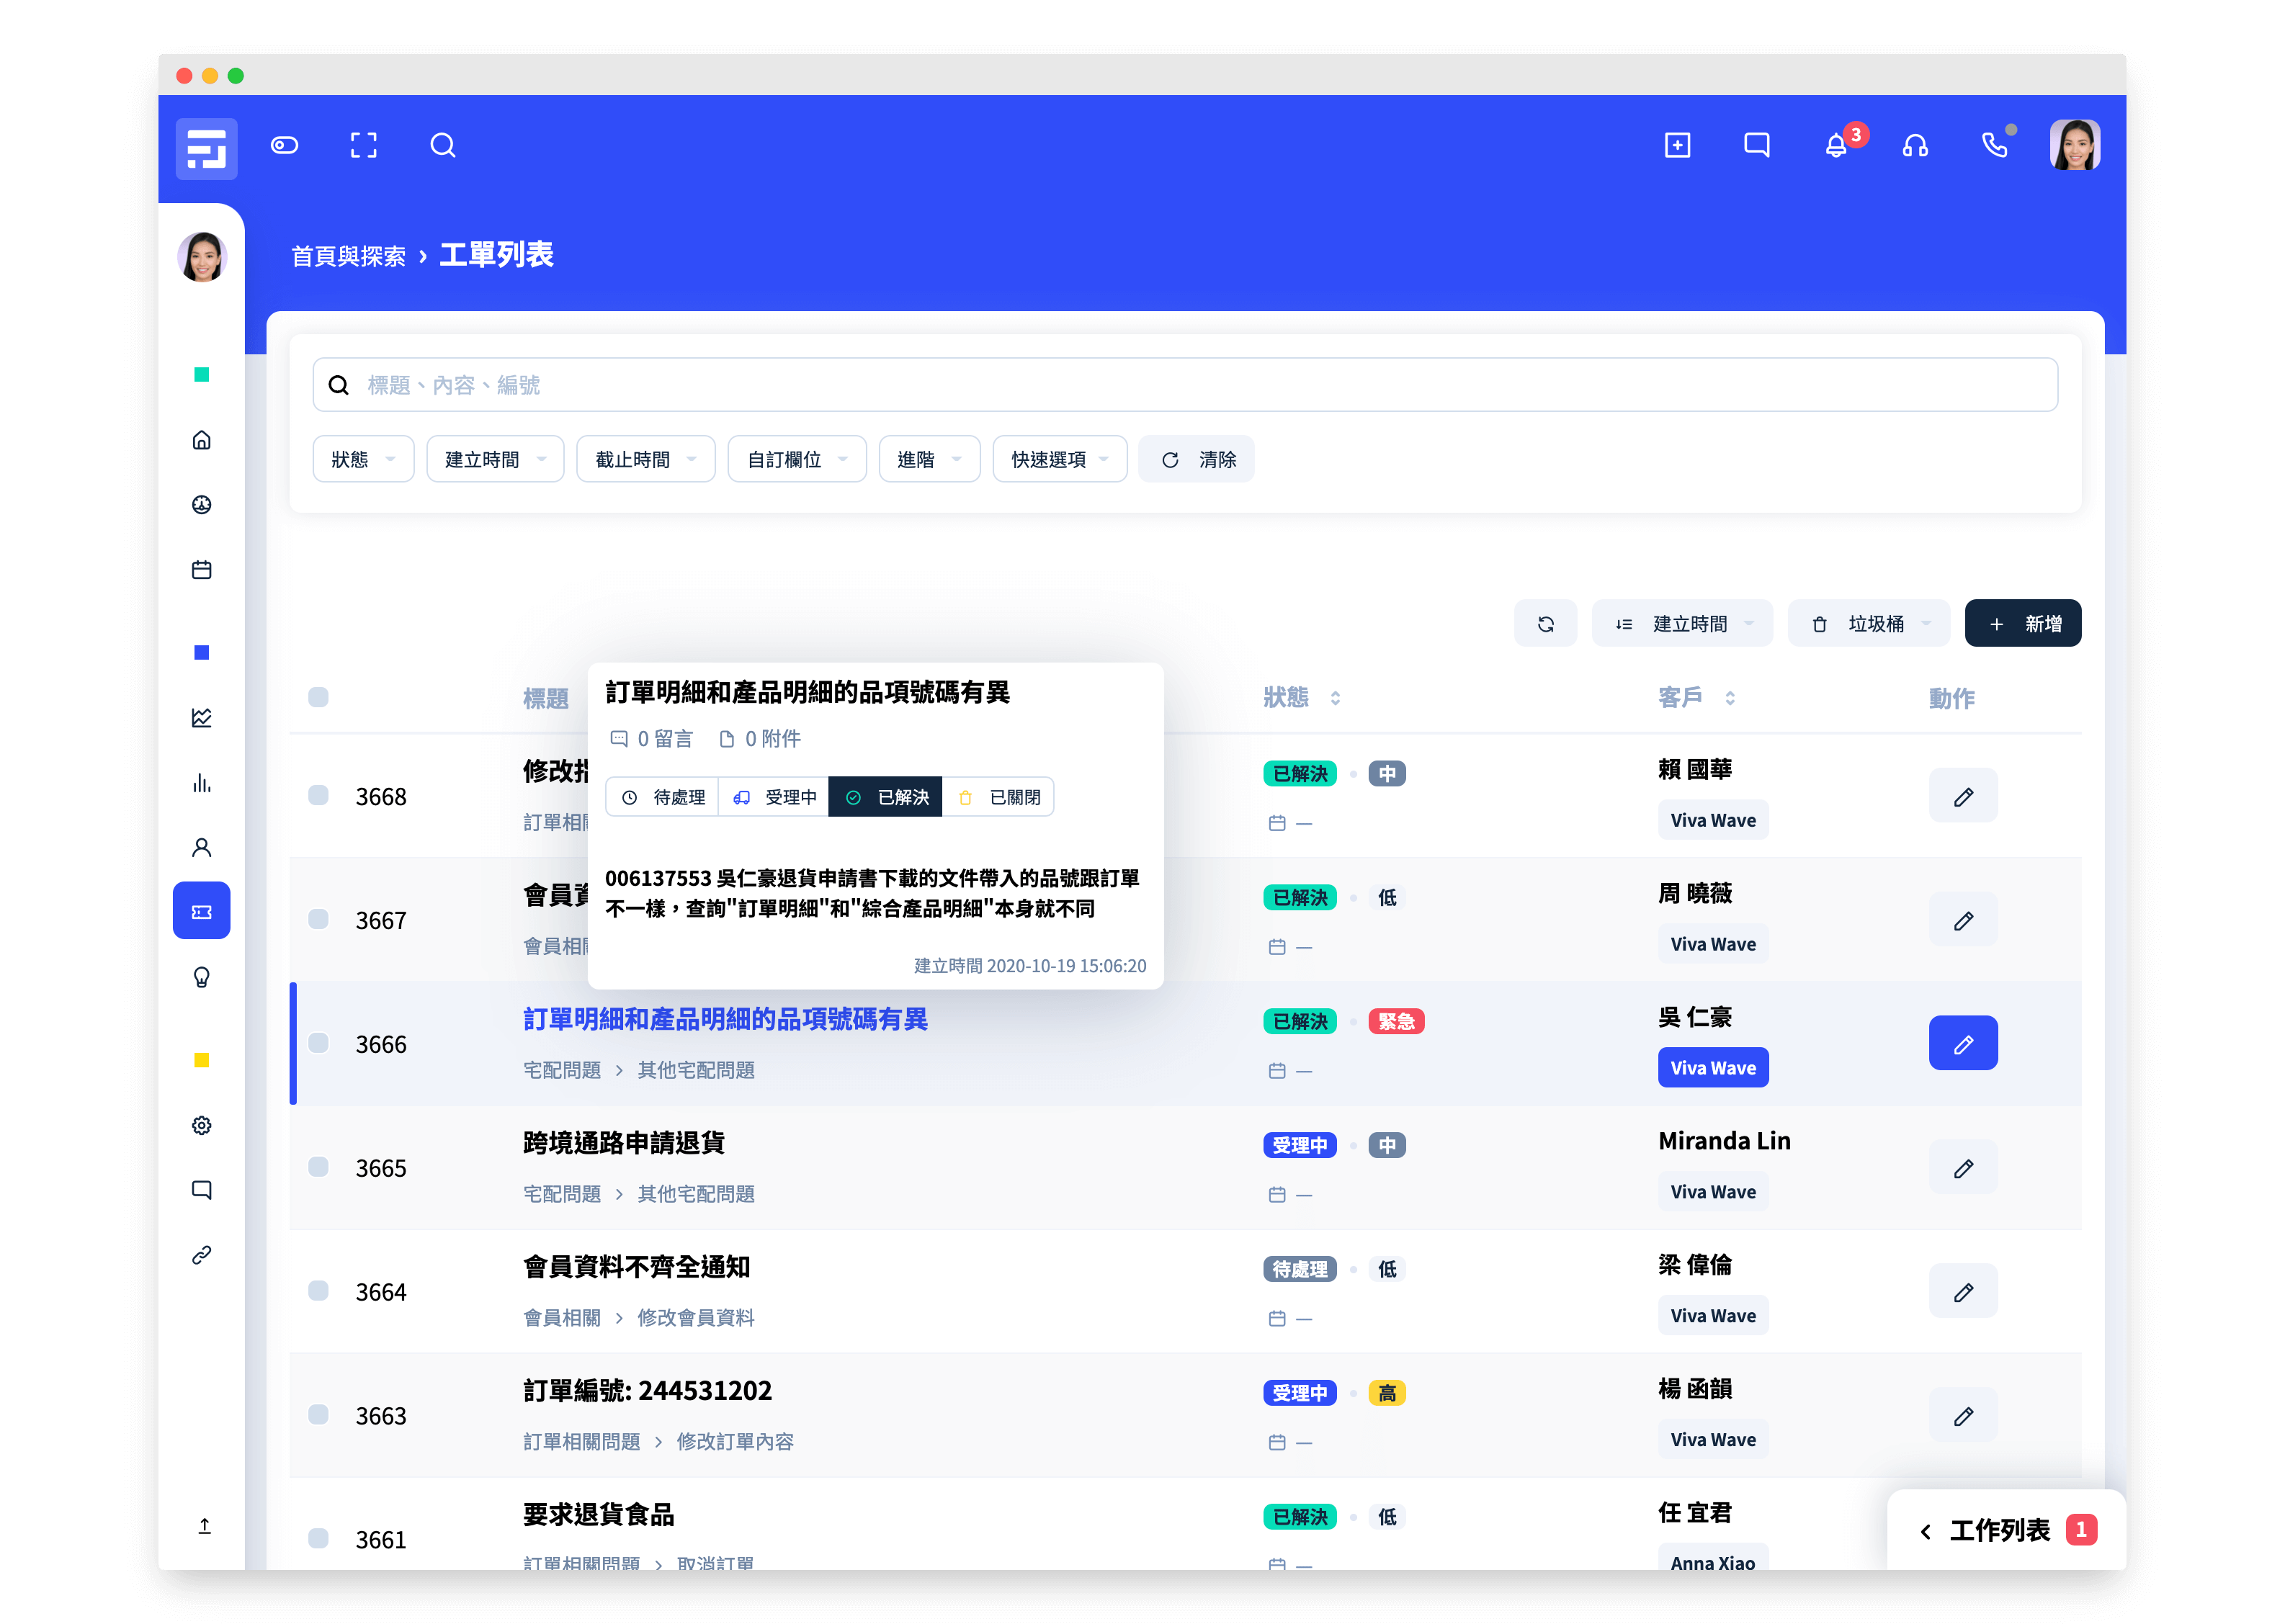The image size is (2285, 1624).
Task: Open user avatar menu at top right
Action: pyautogui.click(x=2074, y=146)
